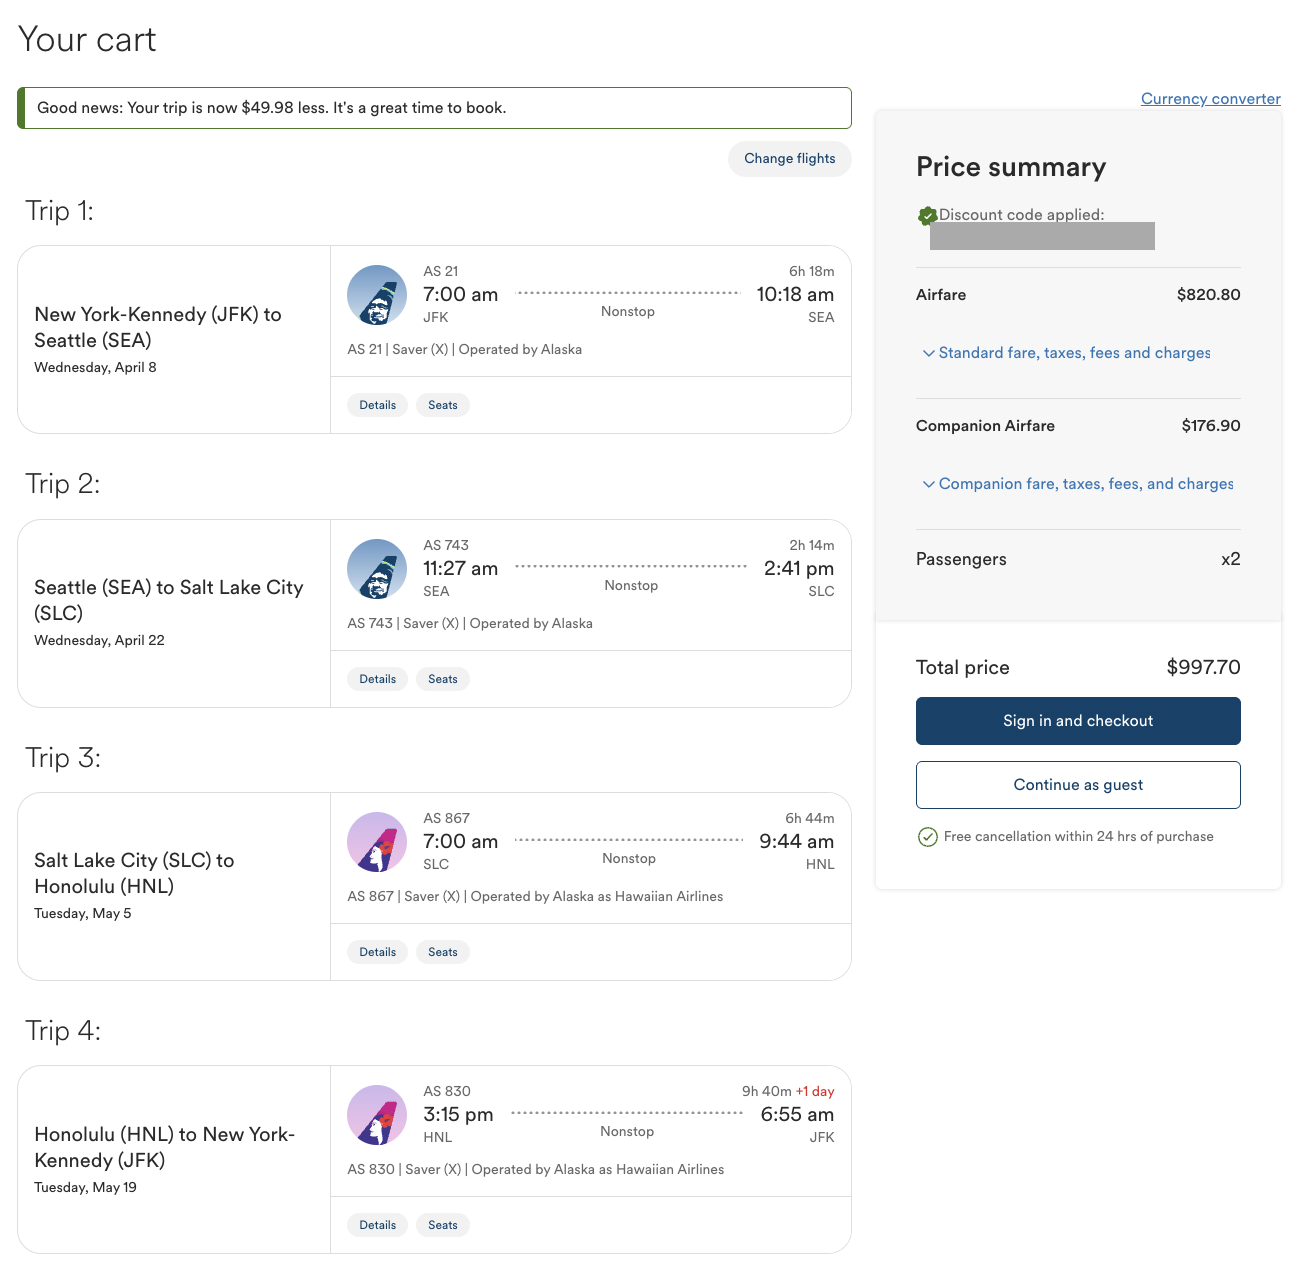Viewport: 1304px width, 1266px height.
Task: Select Seats for flight AS 743
Action: [x=442, y=678]
